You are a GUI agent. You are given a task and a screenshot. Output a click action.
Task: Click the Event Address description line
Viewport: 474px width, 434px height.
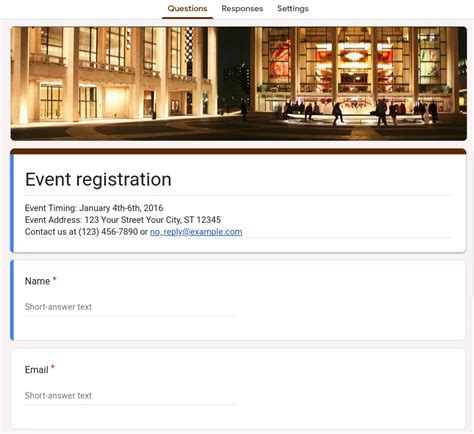coord(123,220)
